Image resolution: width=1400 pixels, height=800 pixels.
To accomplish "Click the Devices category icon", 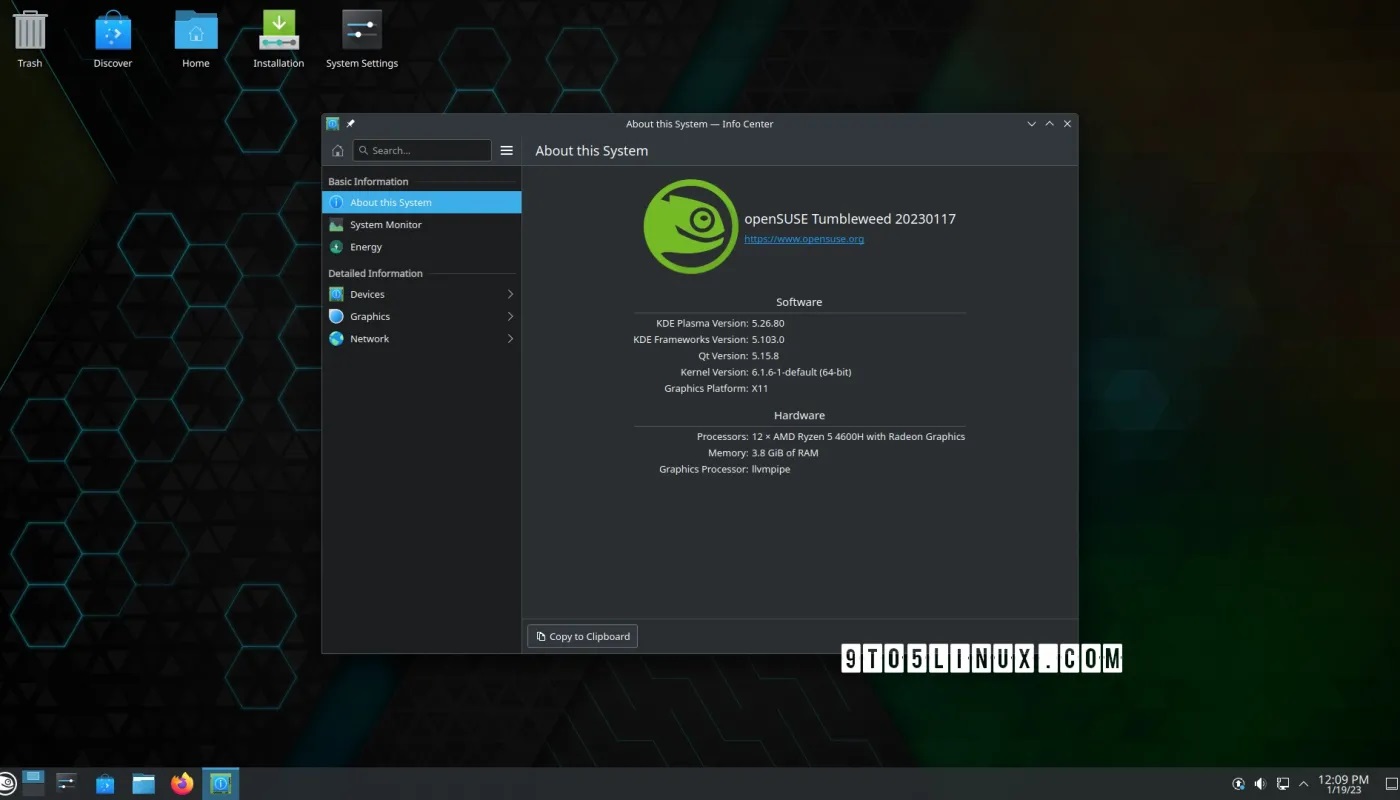I will tap(338, 294).
